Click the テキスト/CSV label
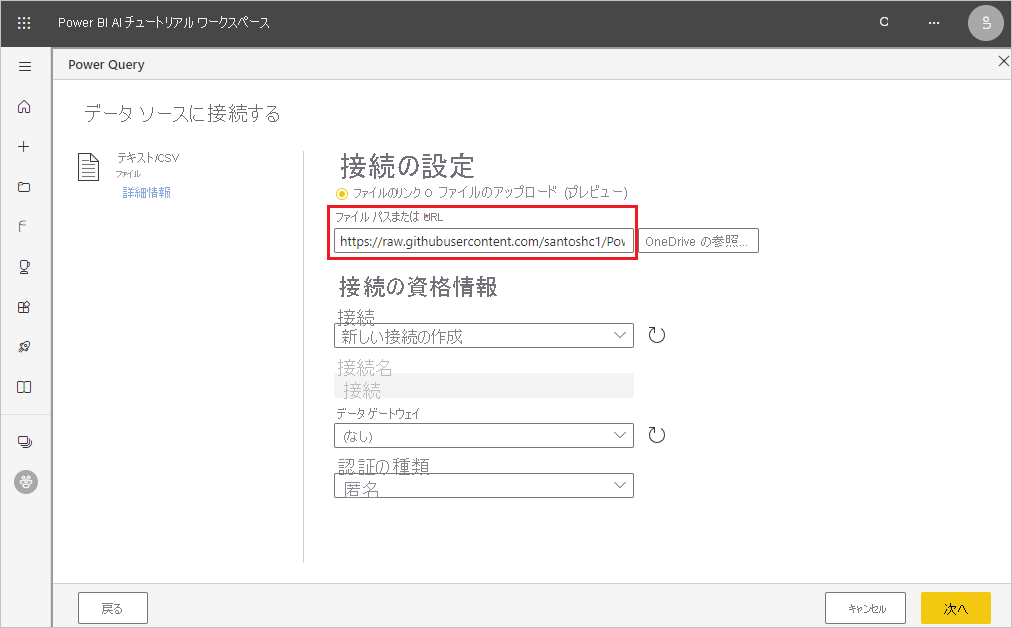 (148, 157)
